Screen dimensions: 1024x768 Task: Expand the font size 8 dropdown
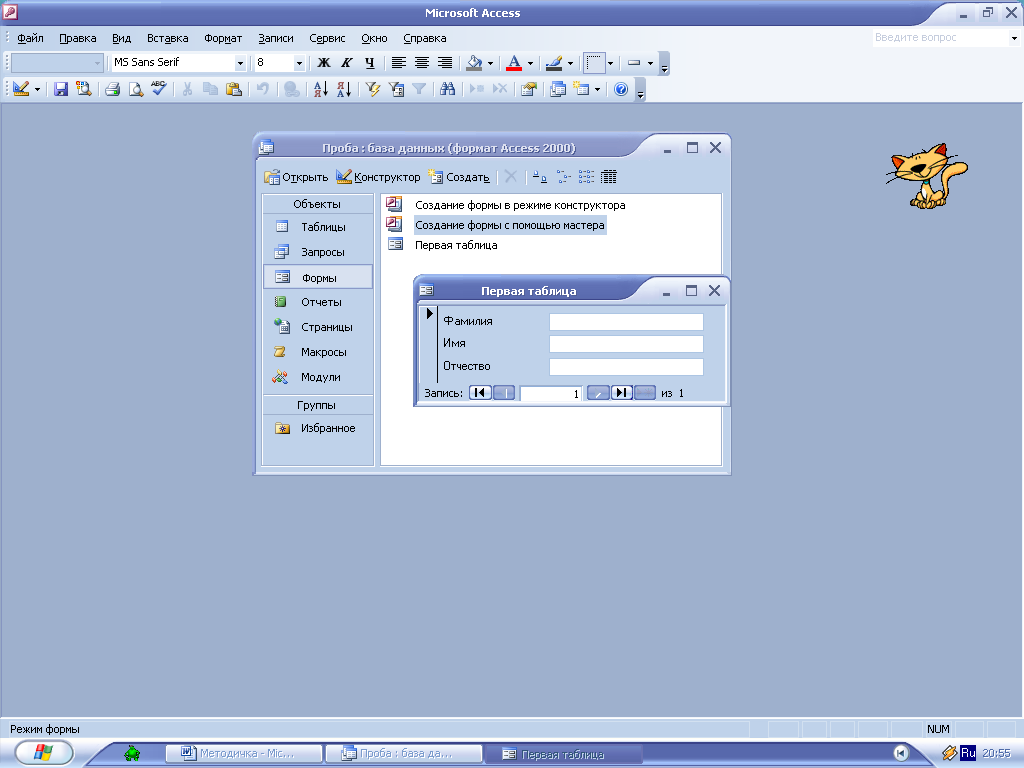coord(299,63)
